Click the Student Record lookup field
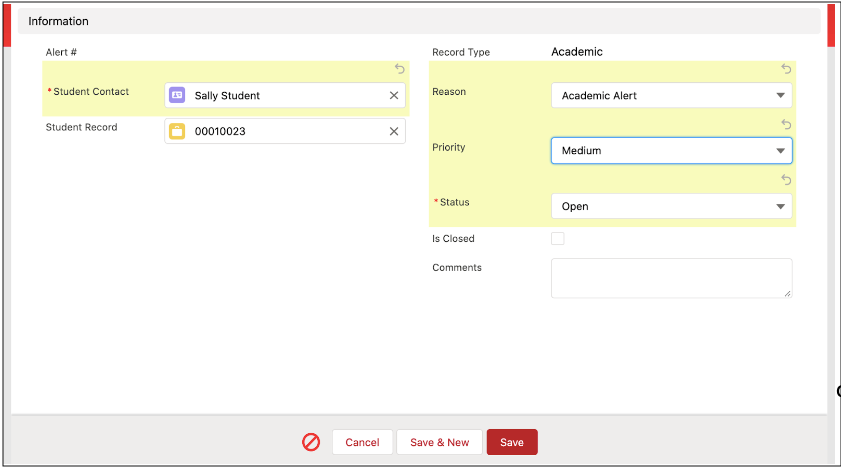Screen dimensions: 841x467 coord(285,131)
